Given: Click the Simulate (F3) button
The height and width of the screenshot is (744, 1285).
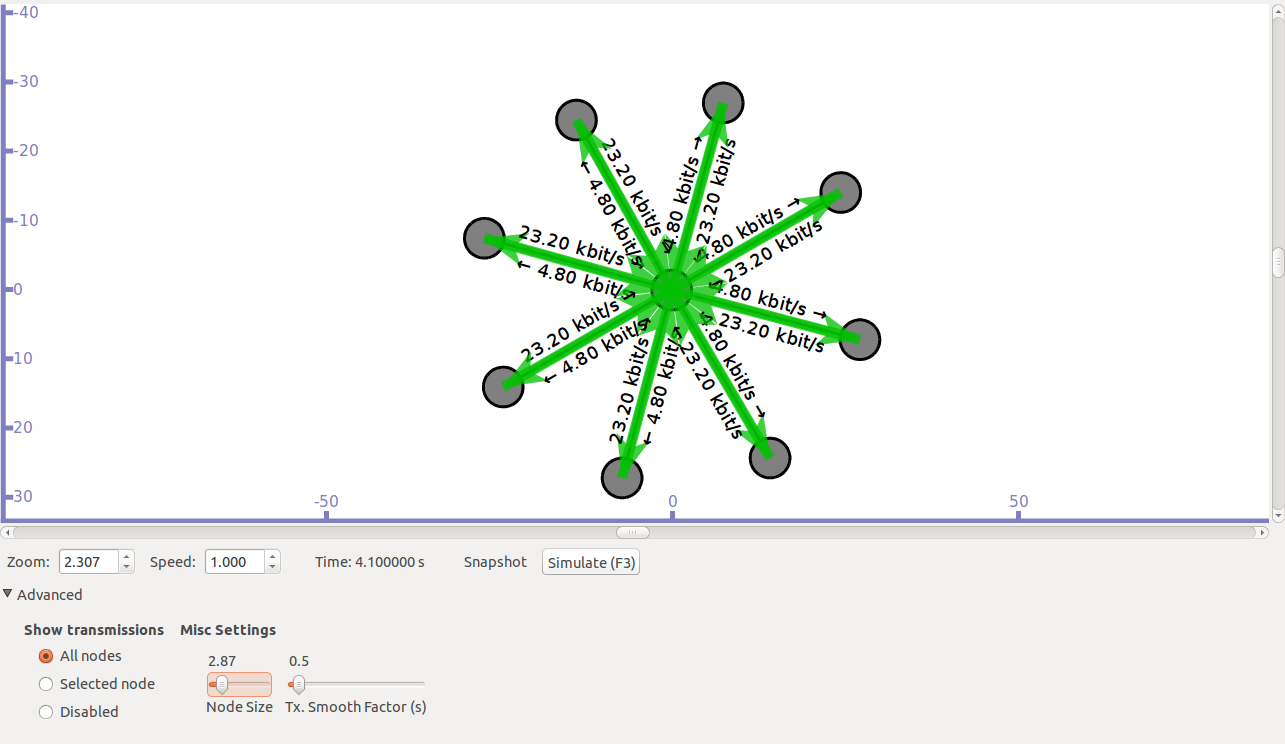Looking at the screenshot, I should [x=590, y=562].
